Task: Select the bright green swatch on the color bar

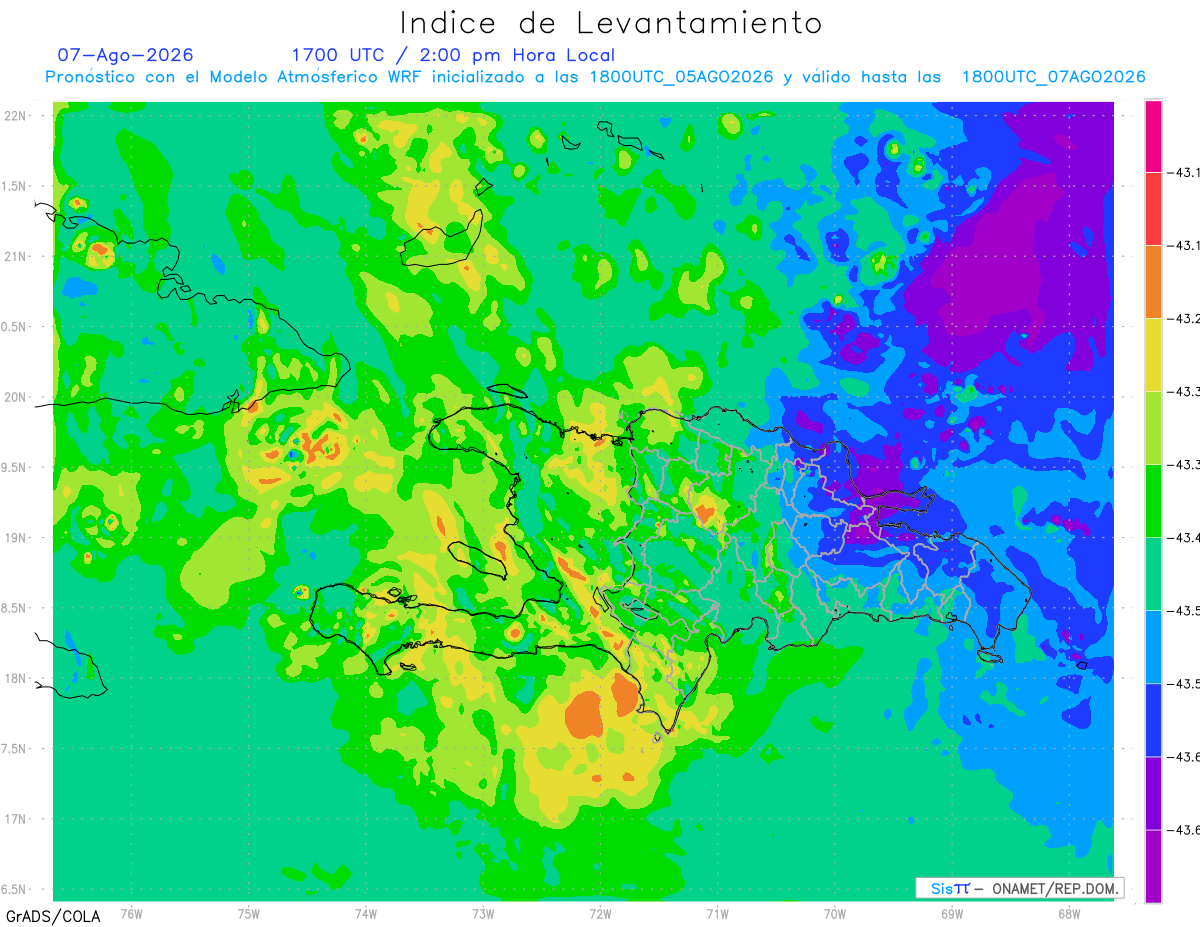Action: point(1153,501)
